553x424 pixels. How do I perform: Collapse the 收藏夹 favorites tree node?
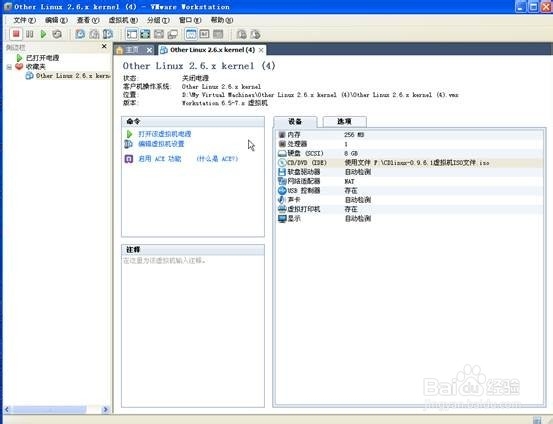[9, 67]
